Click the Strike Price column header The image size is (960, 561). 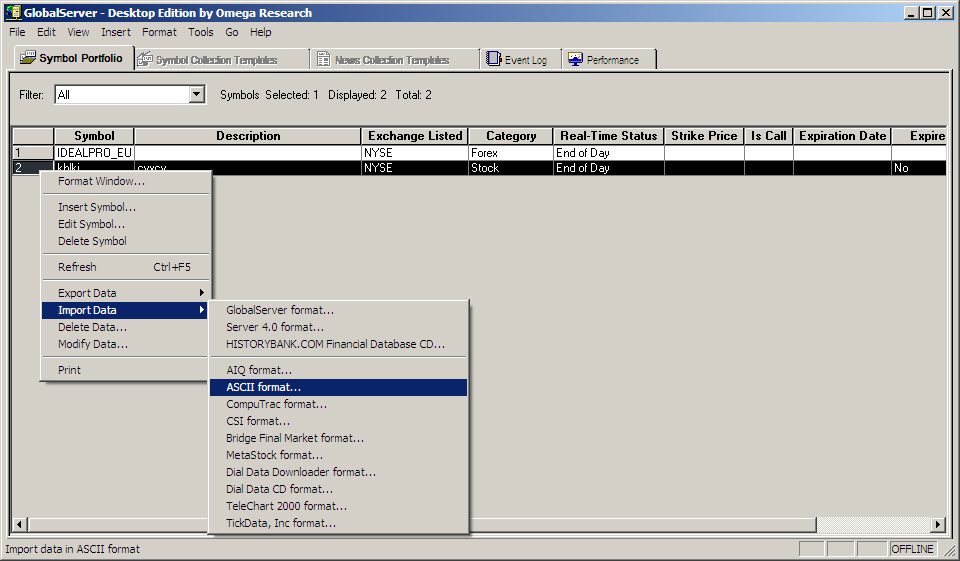click(704, 136)
